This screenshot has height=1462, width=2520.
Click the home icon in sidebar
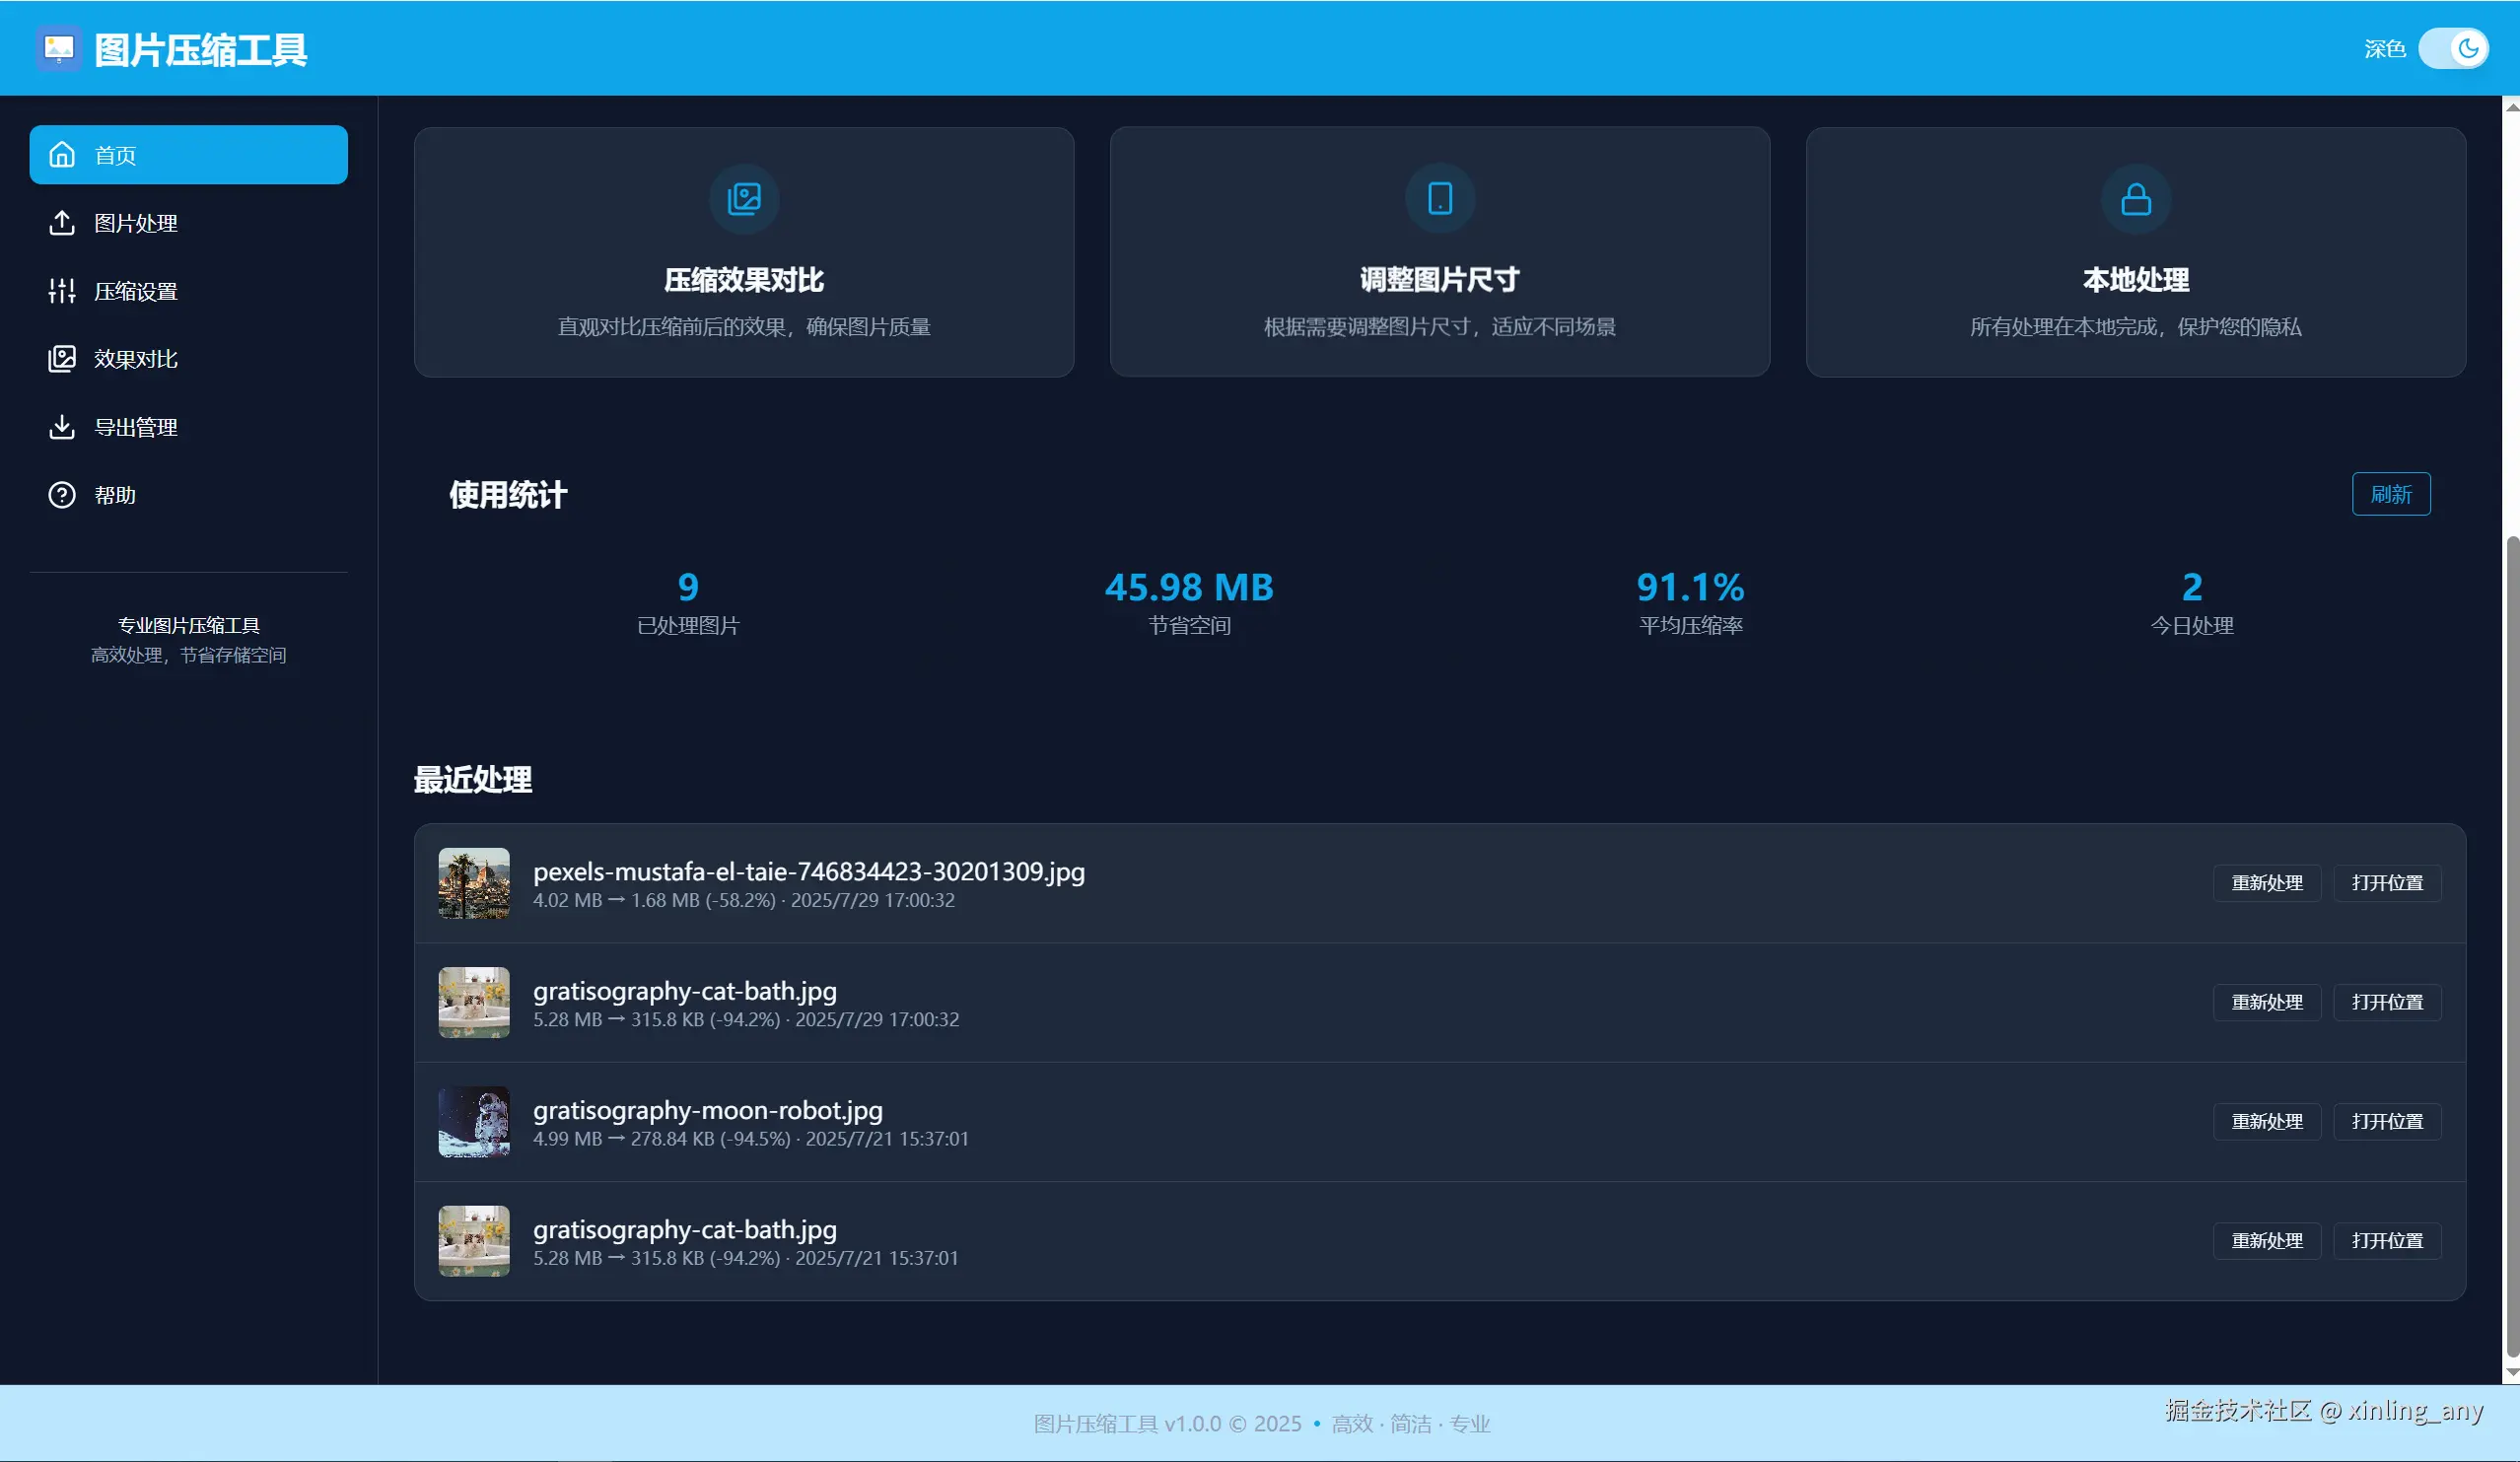62,155
